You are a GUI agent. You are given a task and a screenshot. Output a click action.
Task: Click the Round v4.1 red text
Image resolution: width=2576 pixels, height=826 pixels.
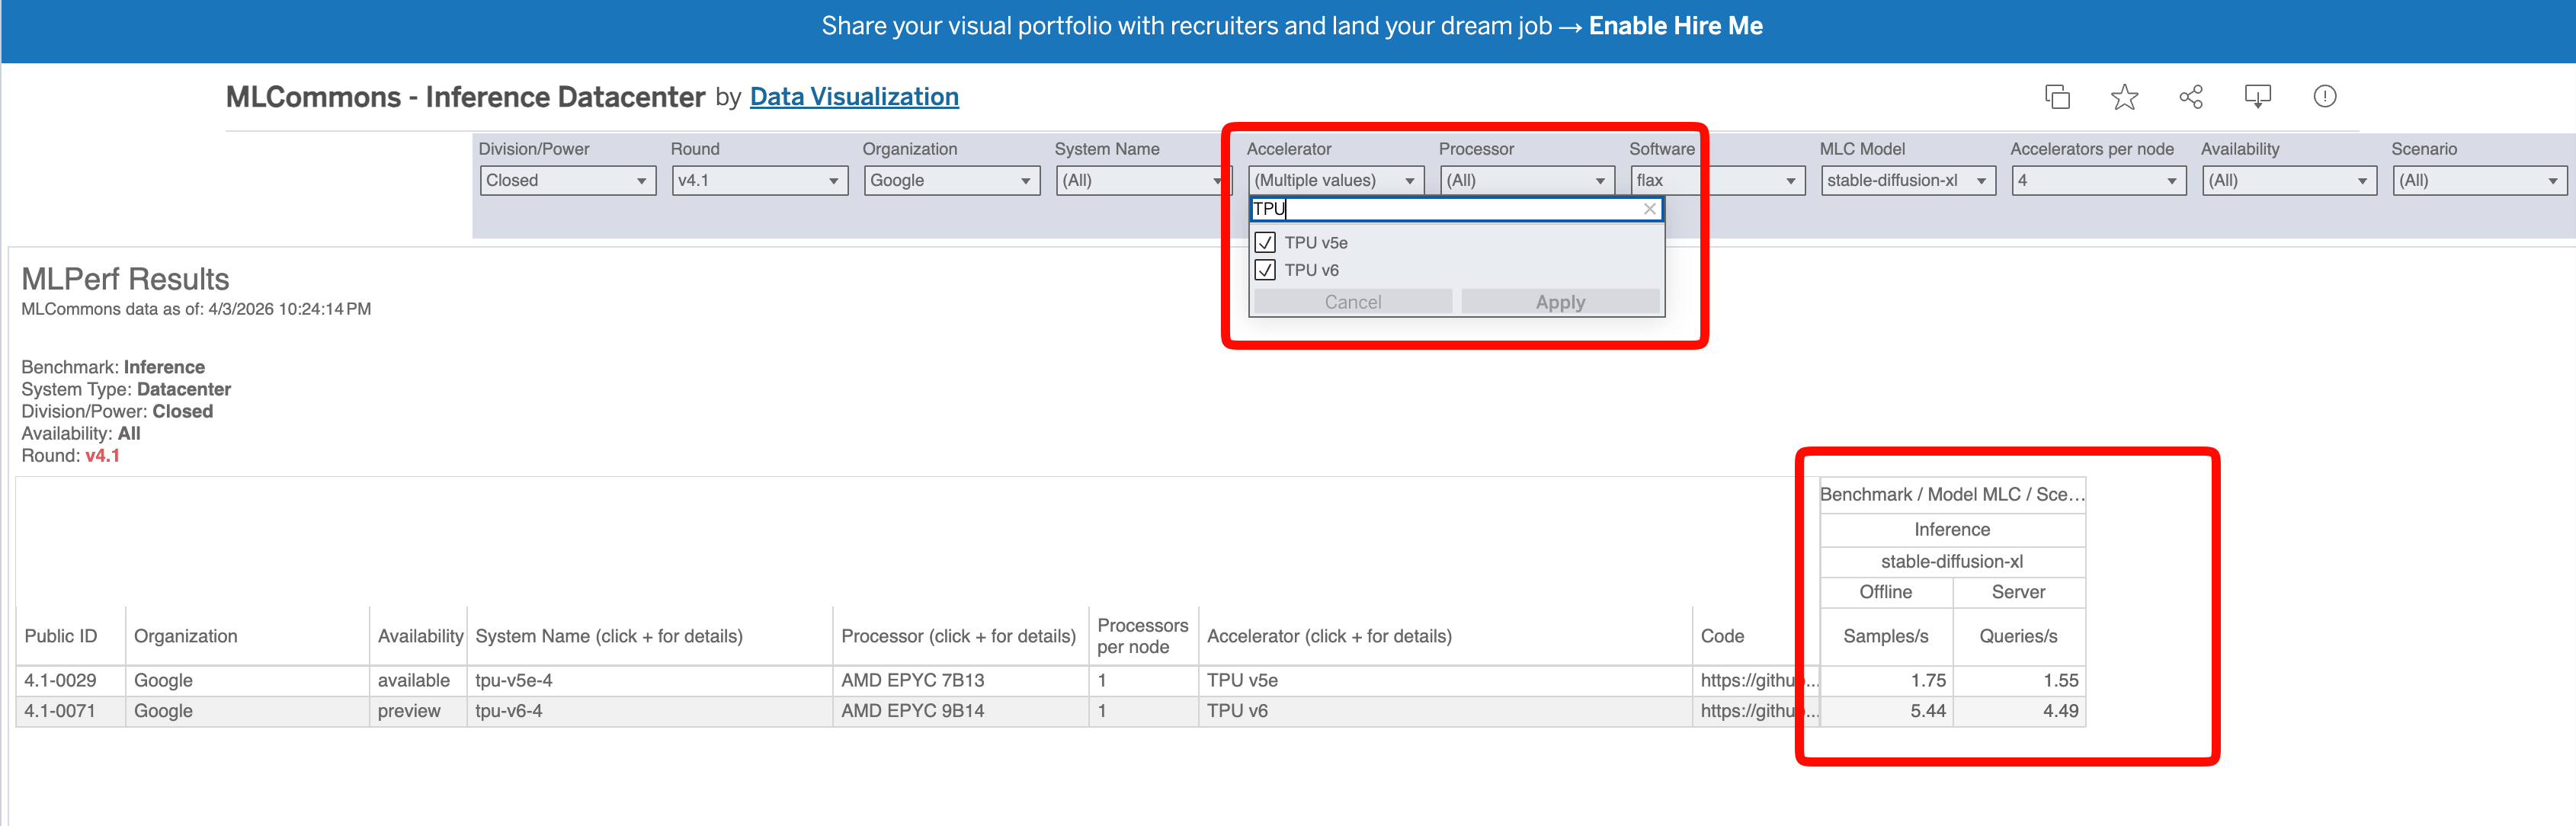coord(102,456)
